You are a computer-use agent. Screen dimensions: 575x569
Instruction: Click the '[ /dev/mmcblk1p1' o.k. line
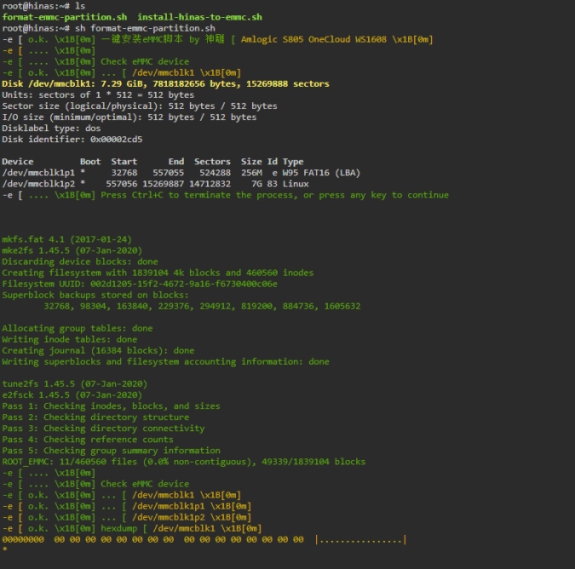127,506
